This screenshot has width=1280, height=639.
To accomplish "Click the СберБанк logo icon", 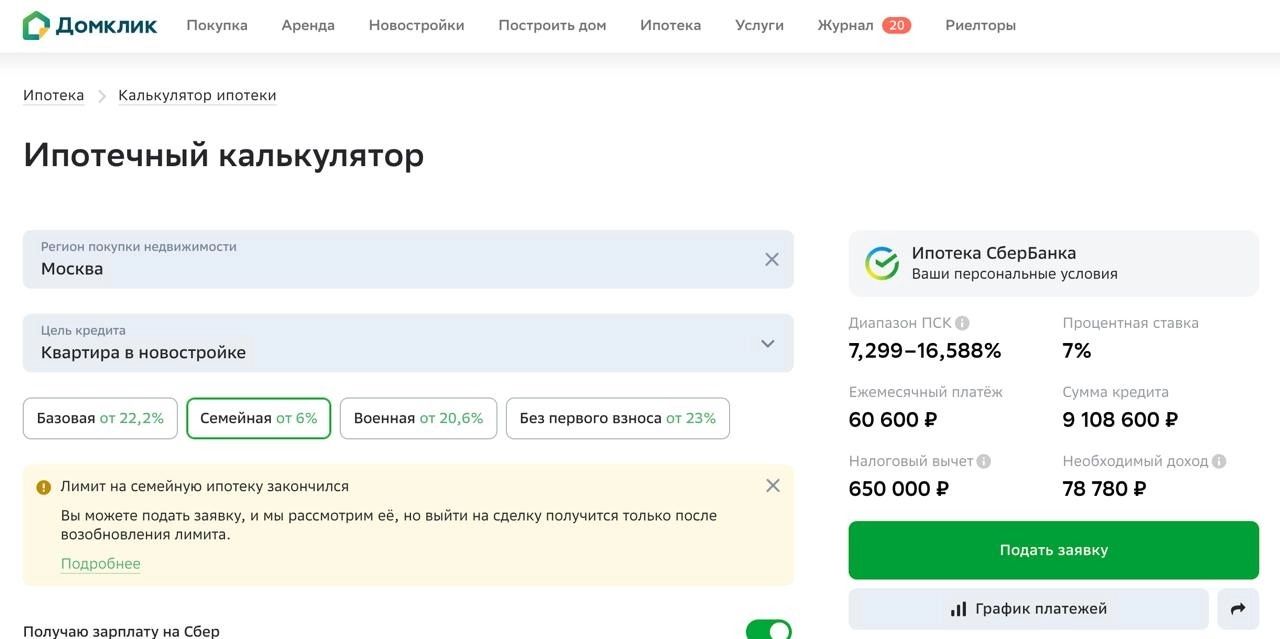I will pyautogui.click(x=882, y=263).
